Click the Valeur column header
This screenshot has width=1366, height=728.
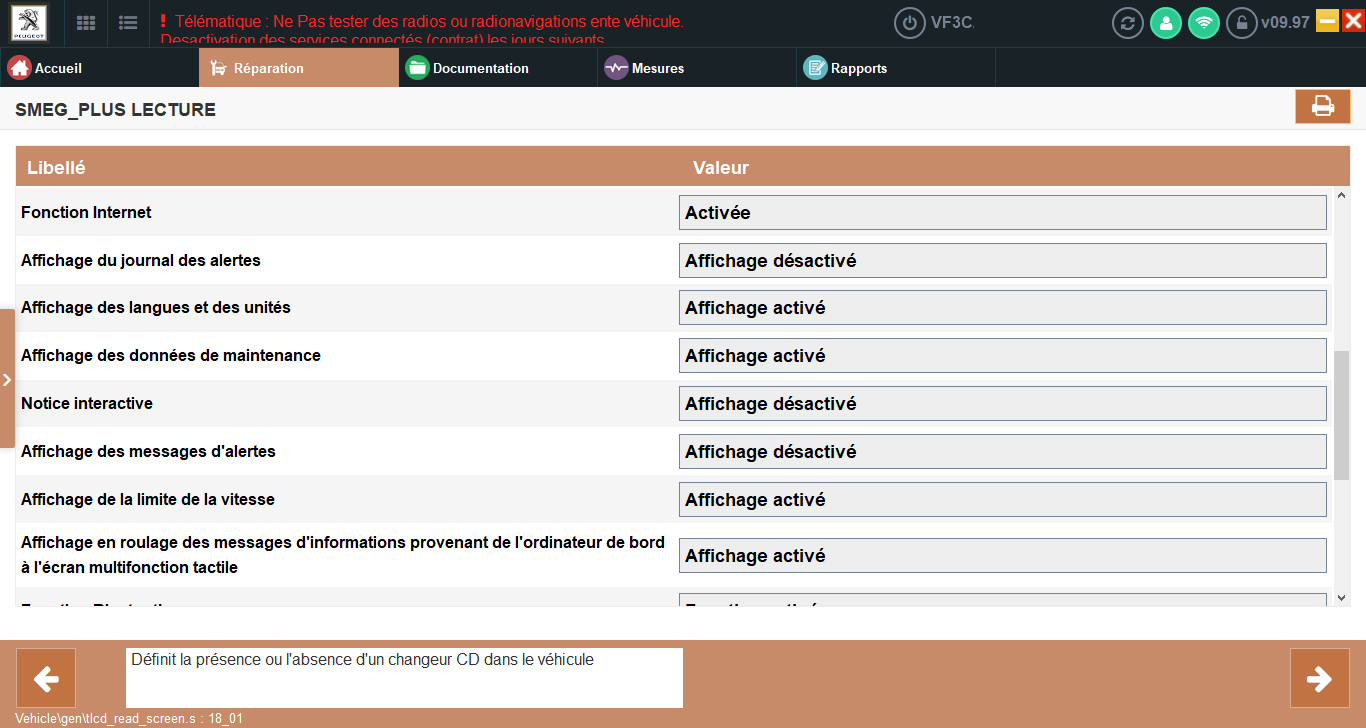pos(721,168)
